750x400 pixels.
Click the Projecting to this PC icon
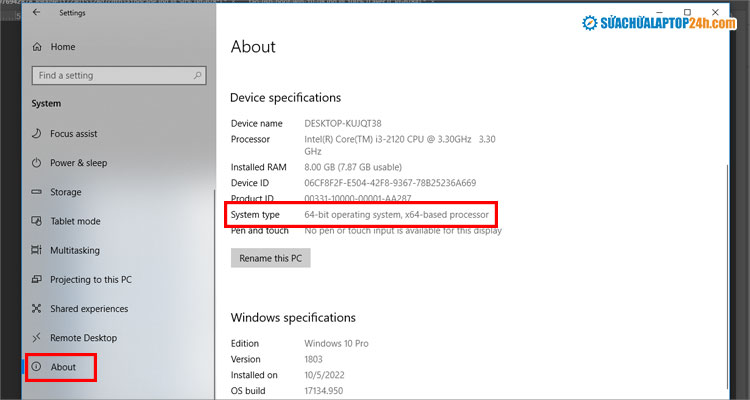tap(36, 279)
